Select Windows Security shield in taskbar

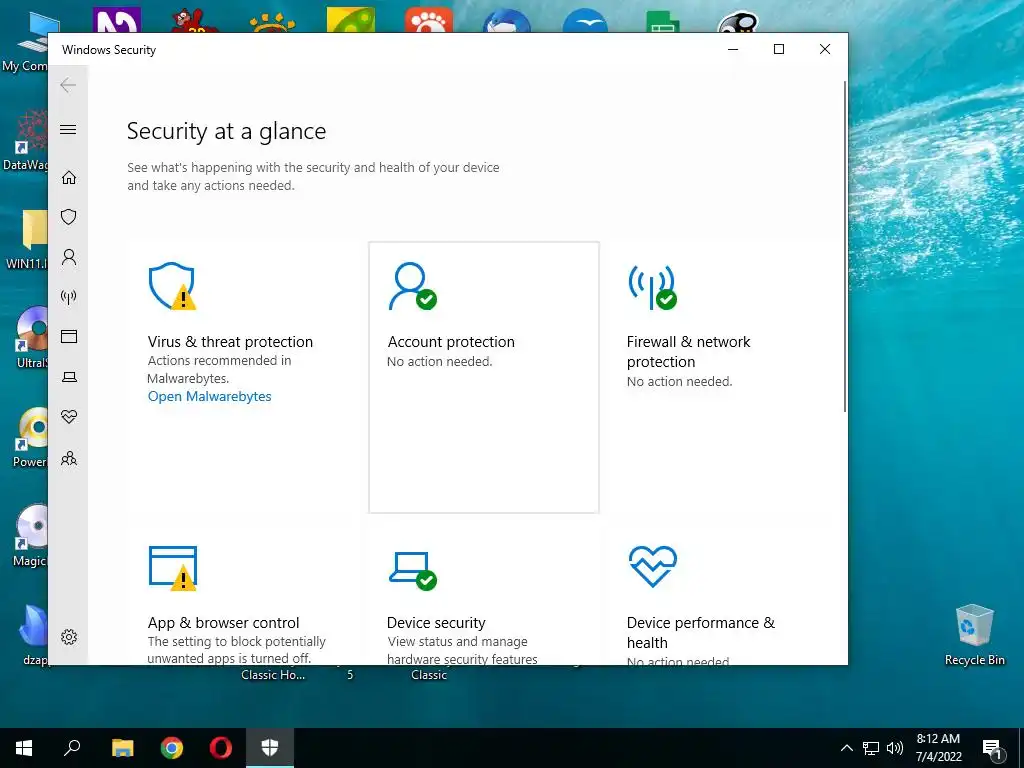click(x=270, y=748)
